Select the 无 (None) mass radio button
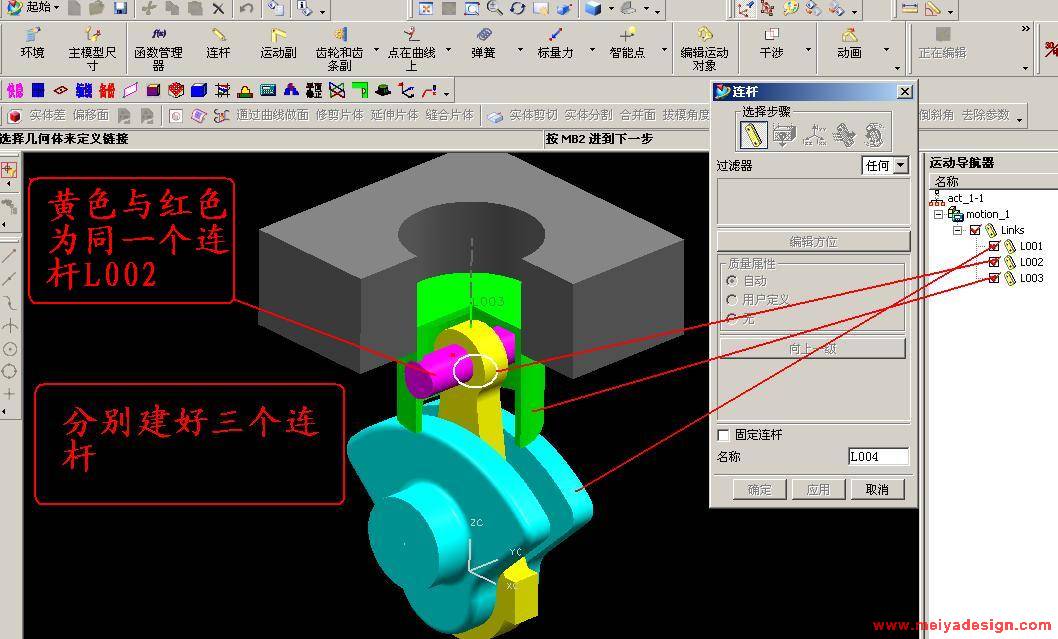The image size is (1058, 639). [731, 318]
